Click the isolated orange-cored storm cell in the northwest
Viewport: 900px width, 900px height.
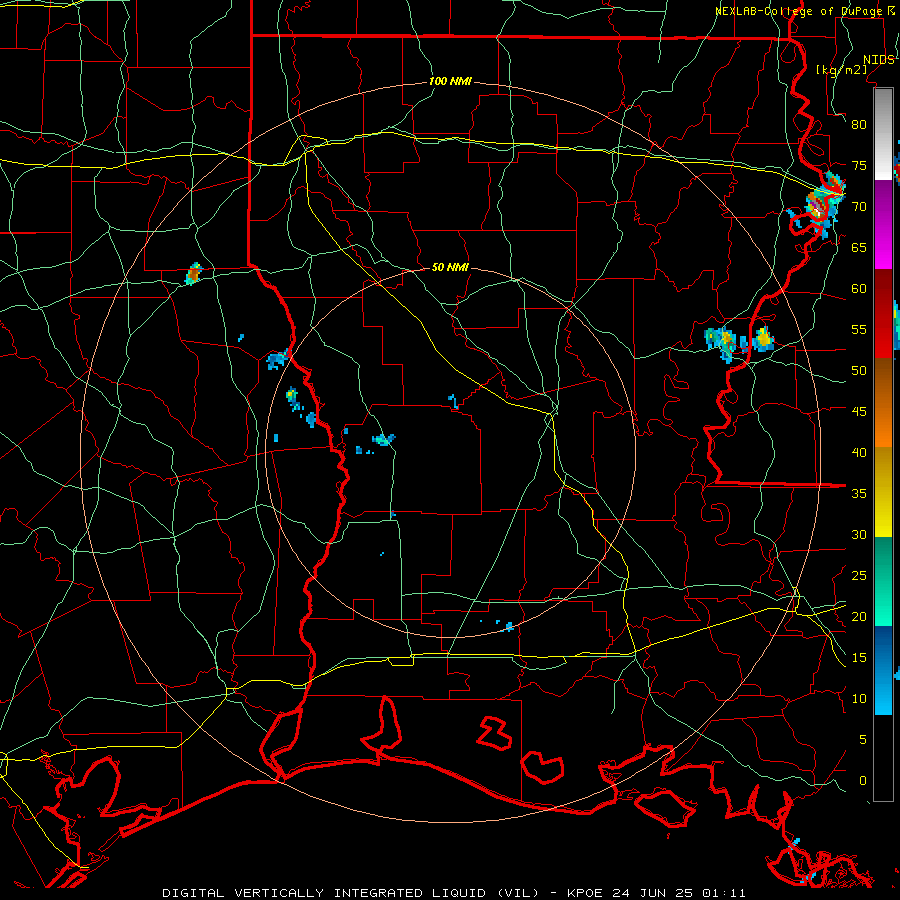tap(194, 274)
